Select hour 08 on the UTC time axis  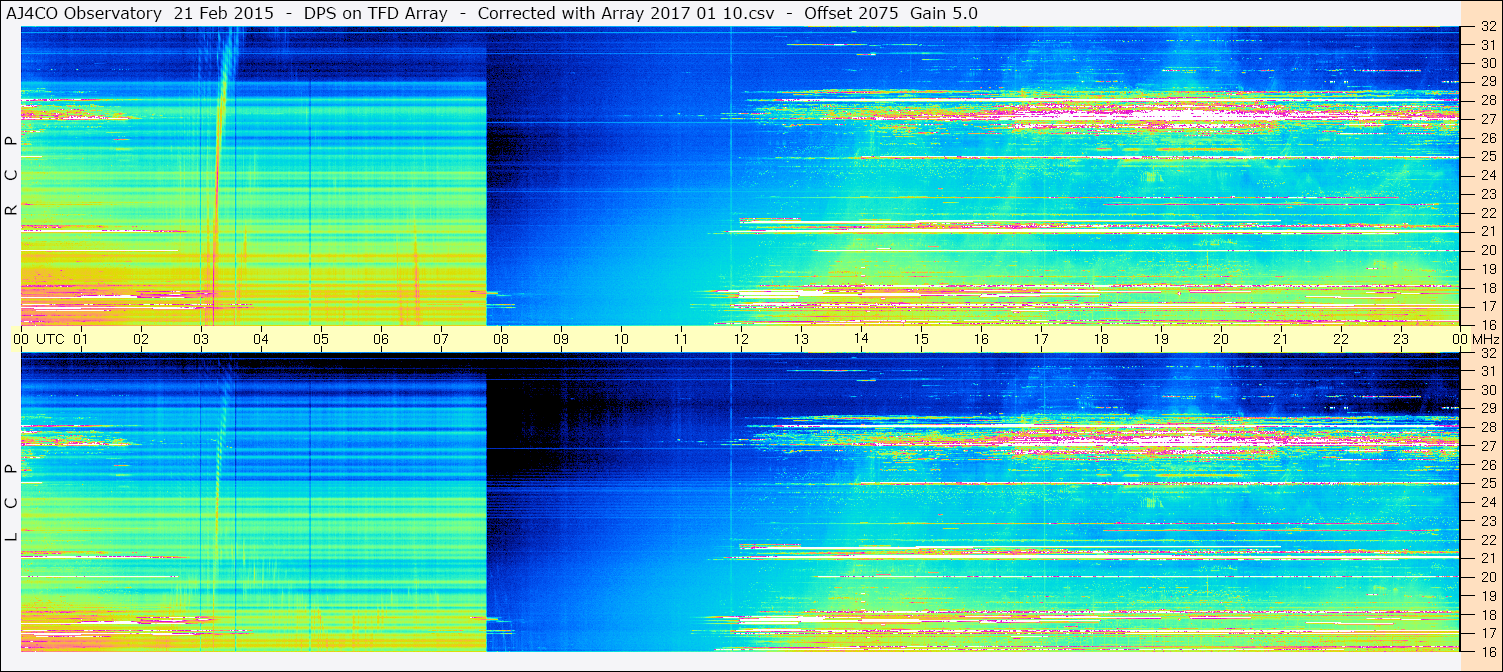(501, 339)
